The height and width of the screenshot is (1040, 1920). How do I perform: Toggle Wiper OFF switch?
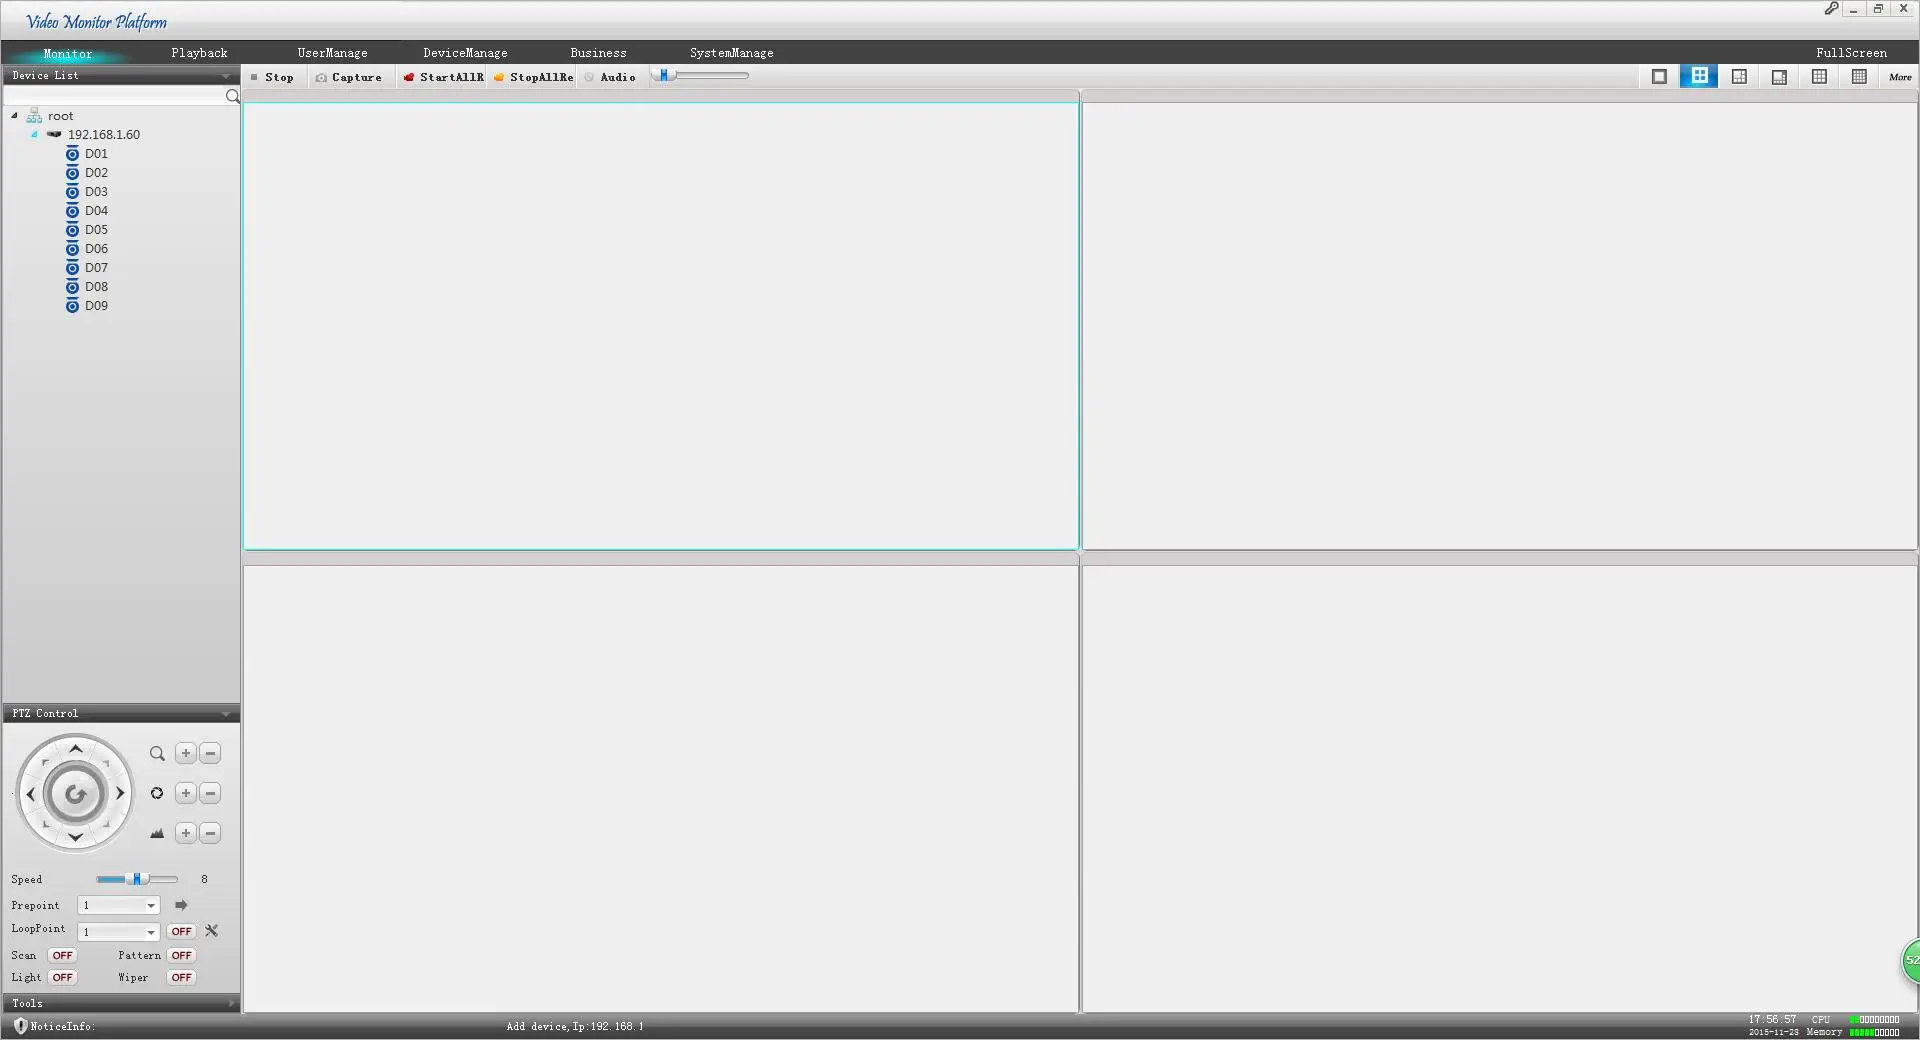click(x=181, y=978)
